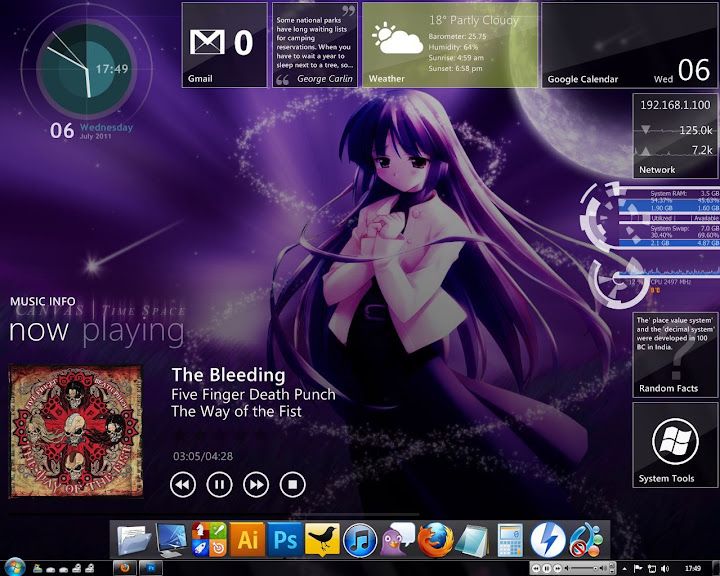720x576 pixels.
Task: Click the elapsed time 03:05/04:28
Action: (x=203, y=456)
